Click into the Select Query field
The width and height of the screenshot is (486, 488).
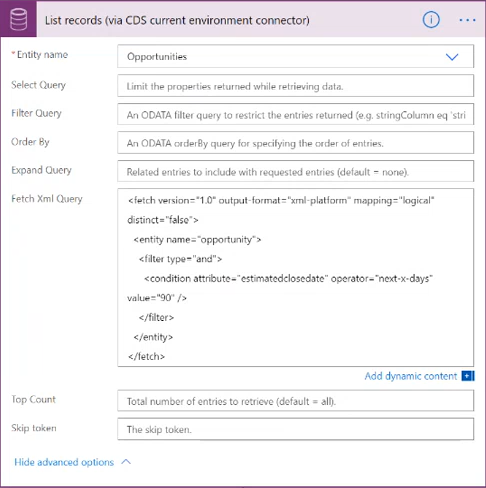[x=295, y=86]
